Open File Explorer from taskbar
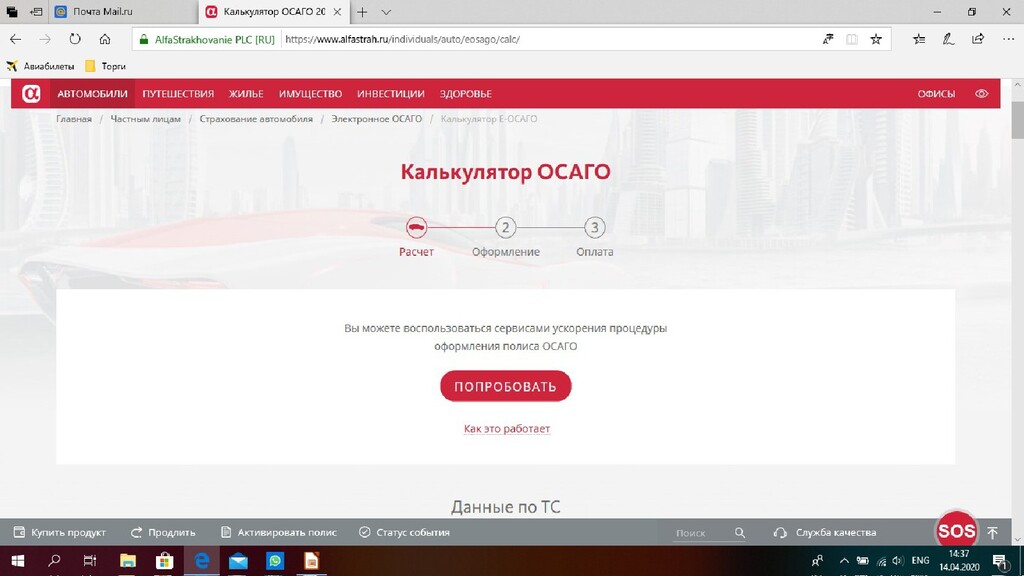Image resolution: width=1024 pixels, height=576 pixels. [x=127, y=561]
